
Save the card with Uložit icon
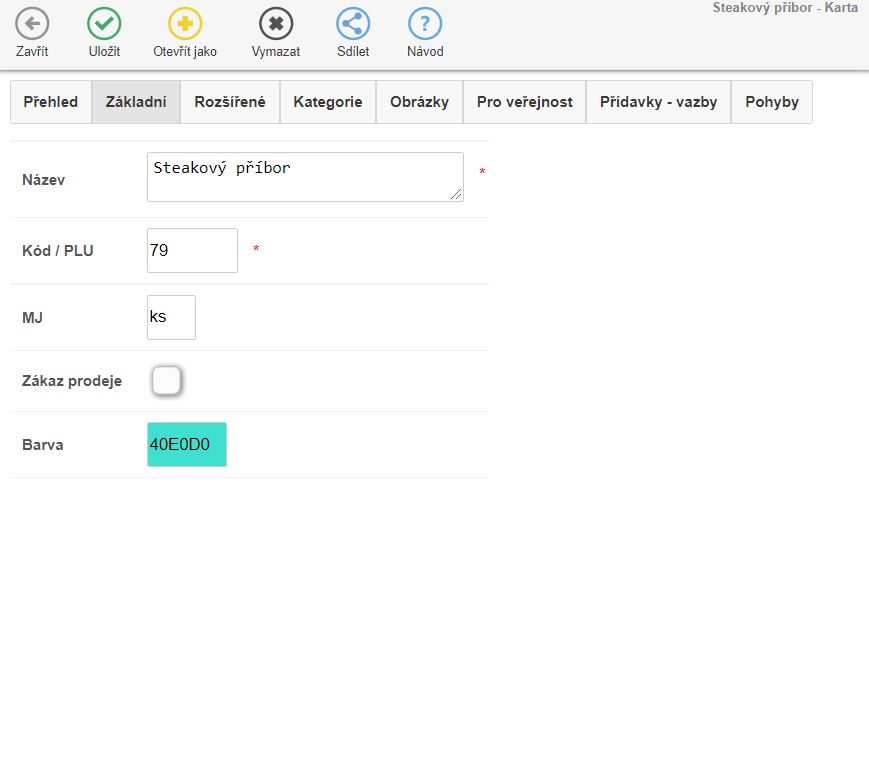click(x=104, y=24)
